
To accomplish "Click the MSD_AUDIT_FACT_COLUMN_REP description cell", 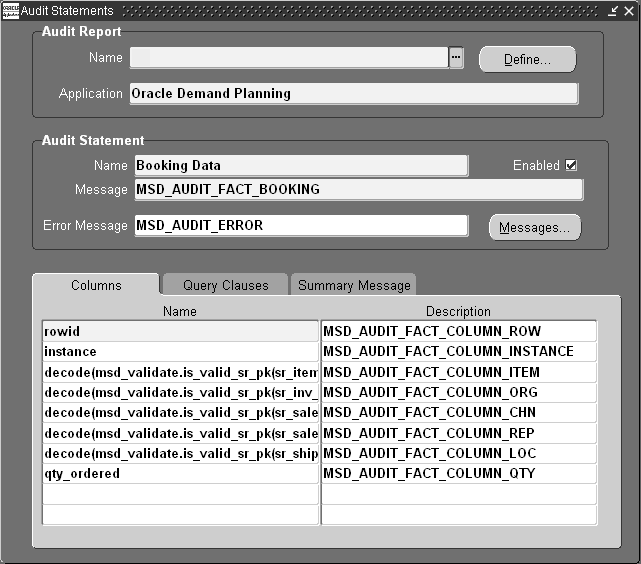I will (459, 433).
